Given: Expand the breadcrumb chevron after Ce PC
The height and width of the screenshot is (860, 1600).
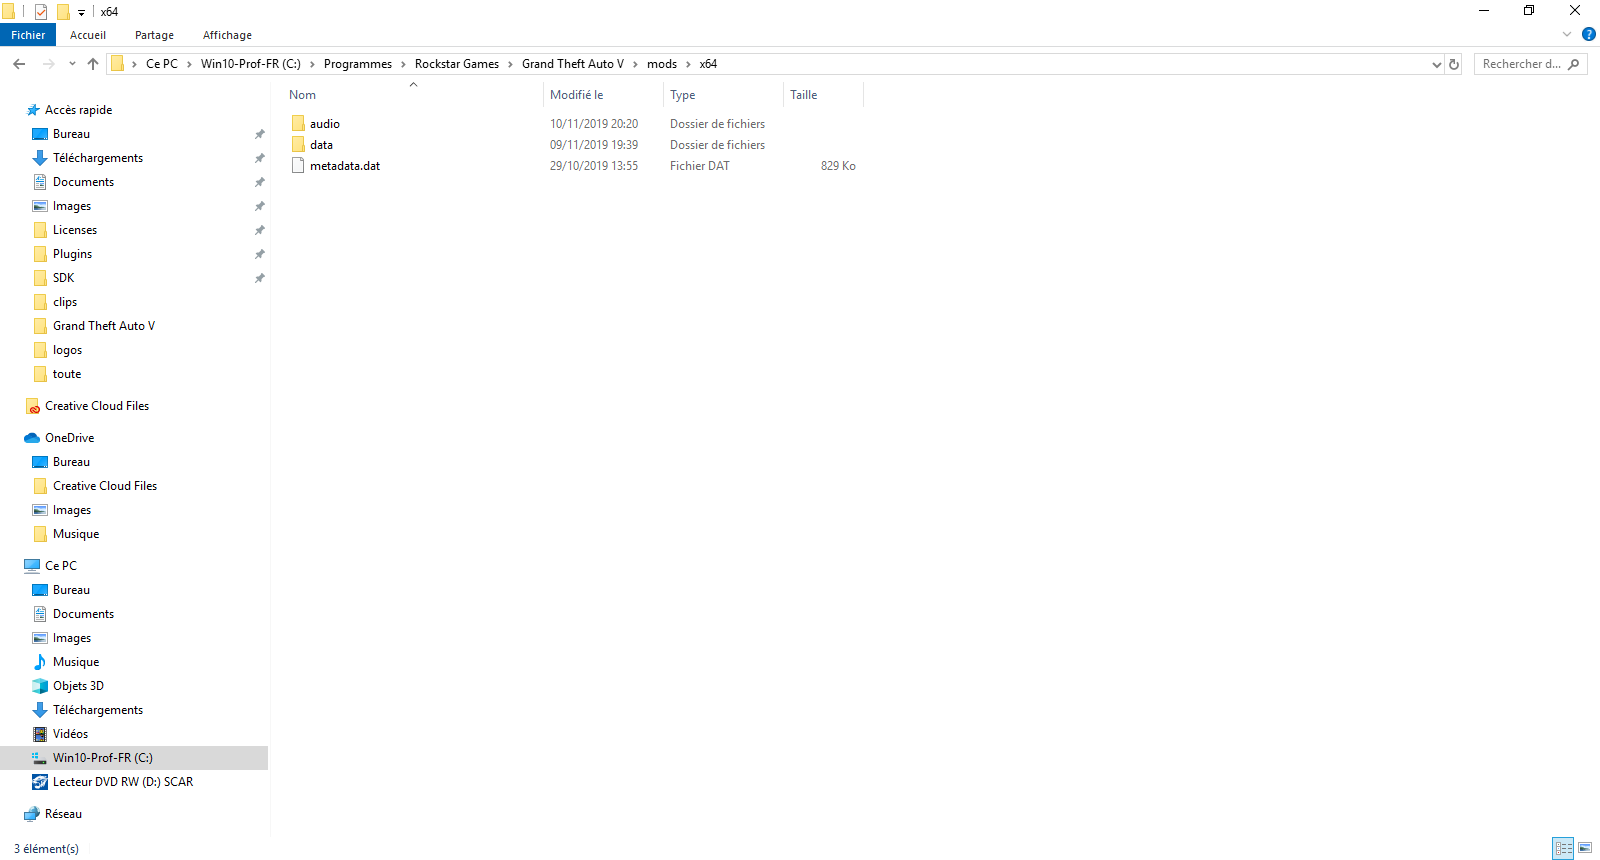Looking at the screenshot, I should click(190, 64).
